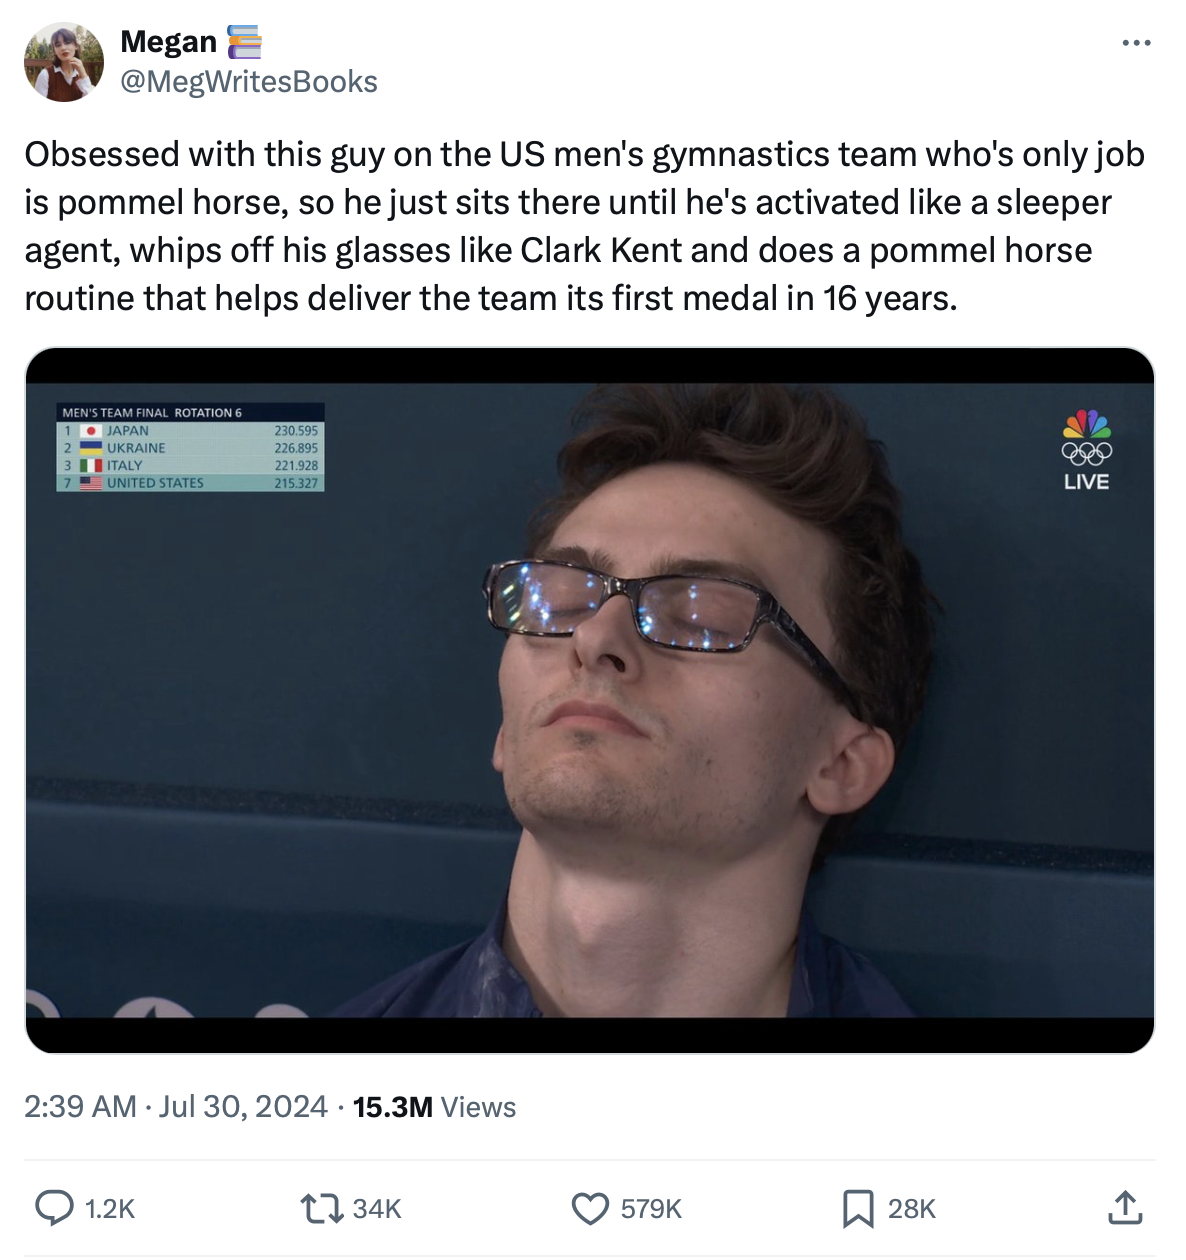The image size is (1186, 1260).
Task: Click the tweet text about pommel horse
Action: click(x=584, y=226)
